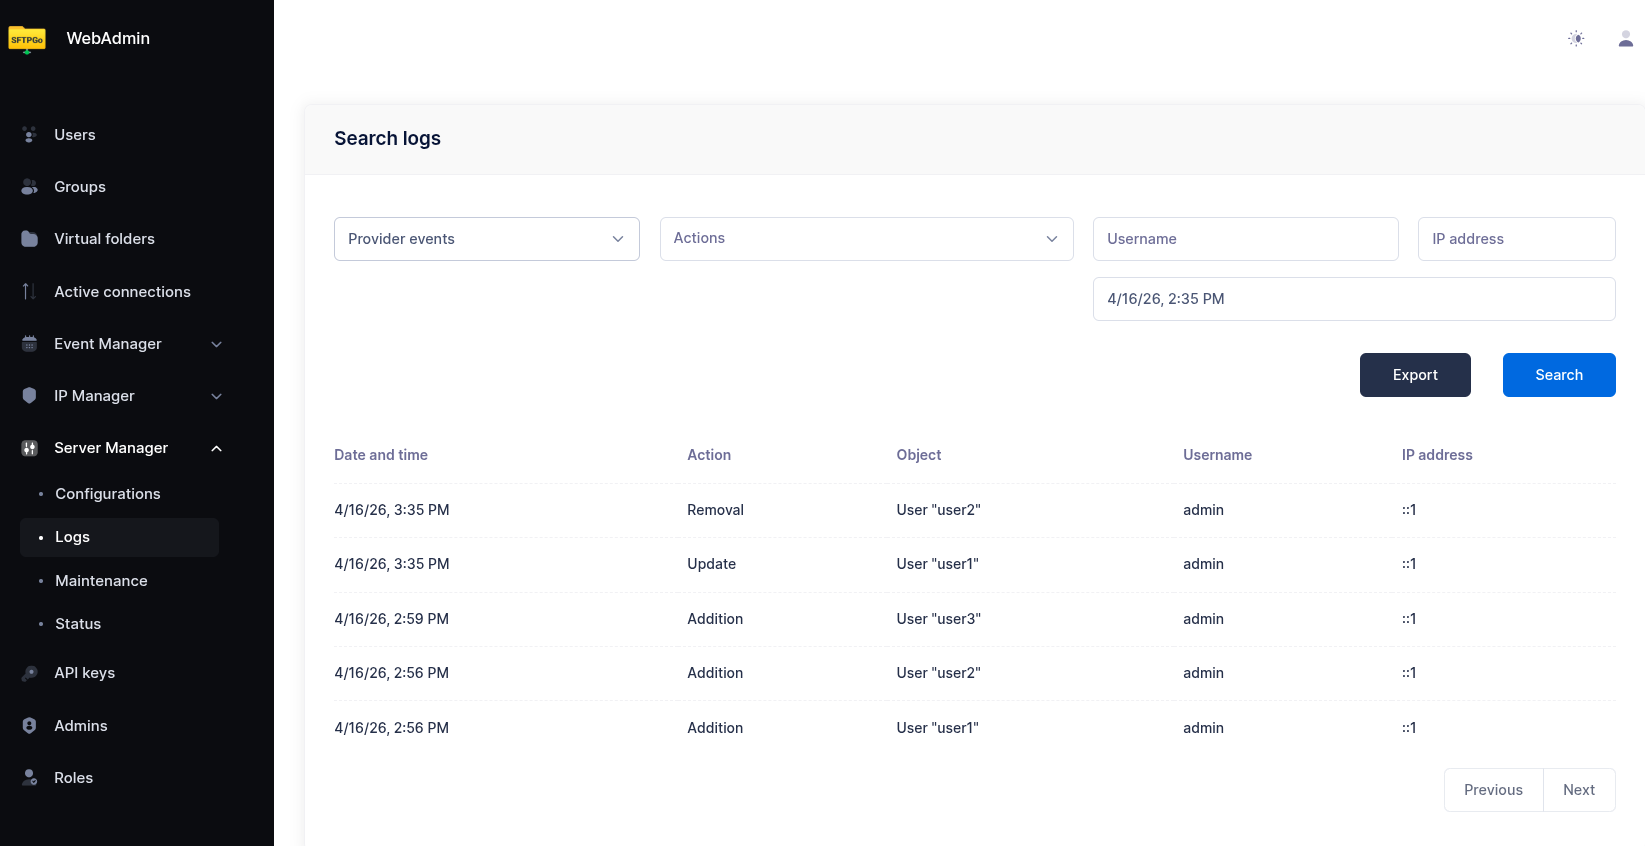The image size is (1645, 846).
Task: Open the Actions filter dropdown
Action: click(866, 239)
